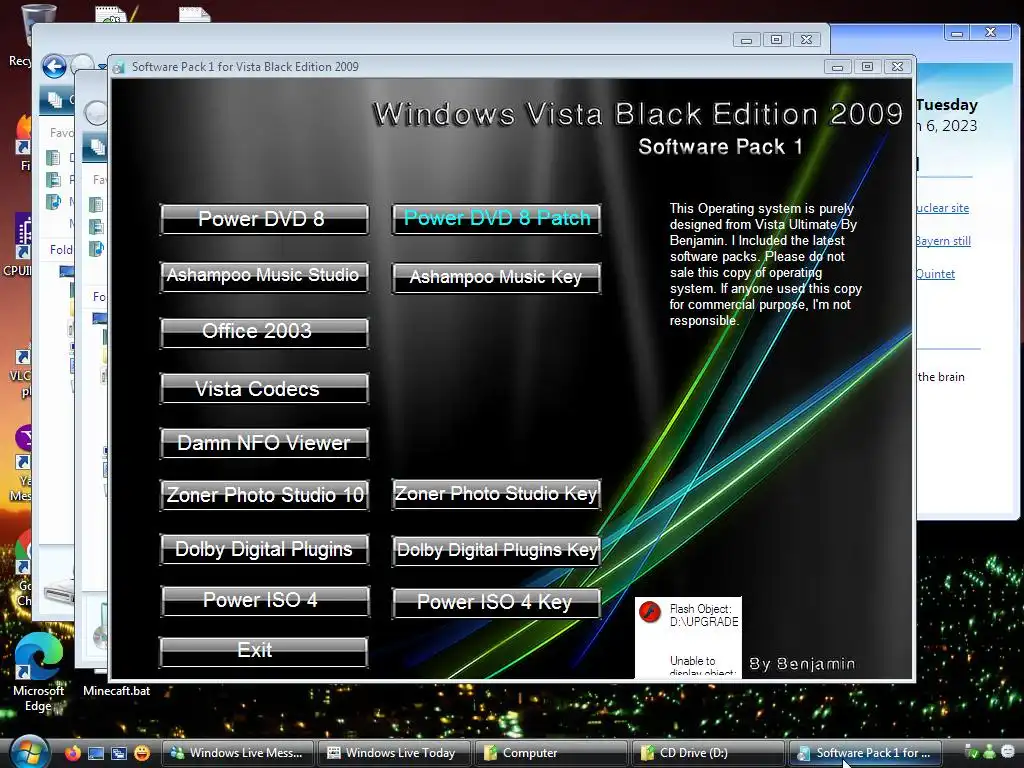Open the 'uclear site' news link
This screenshot has height=768, width=1024.
[x=942, y=208]
